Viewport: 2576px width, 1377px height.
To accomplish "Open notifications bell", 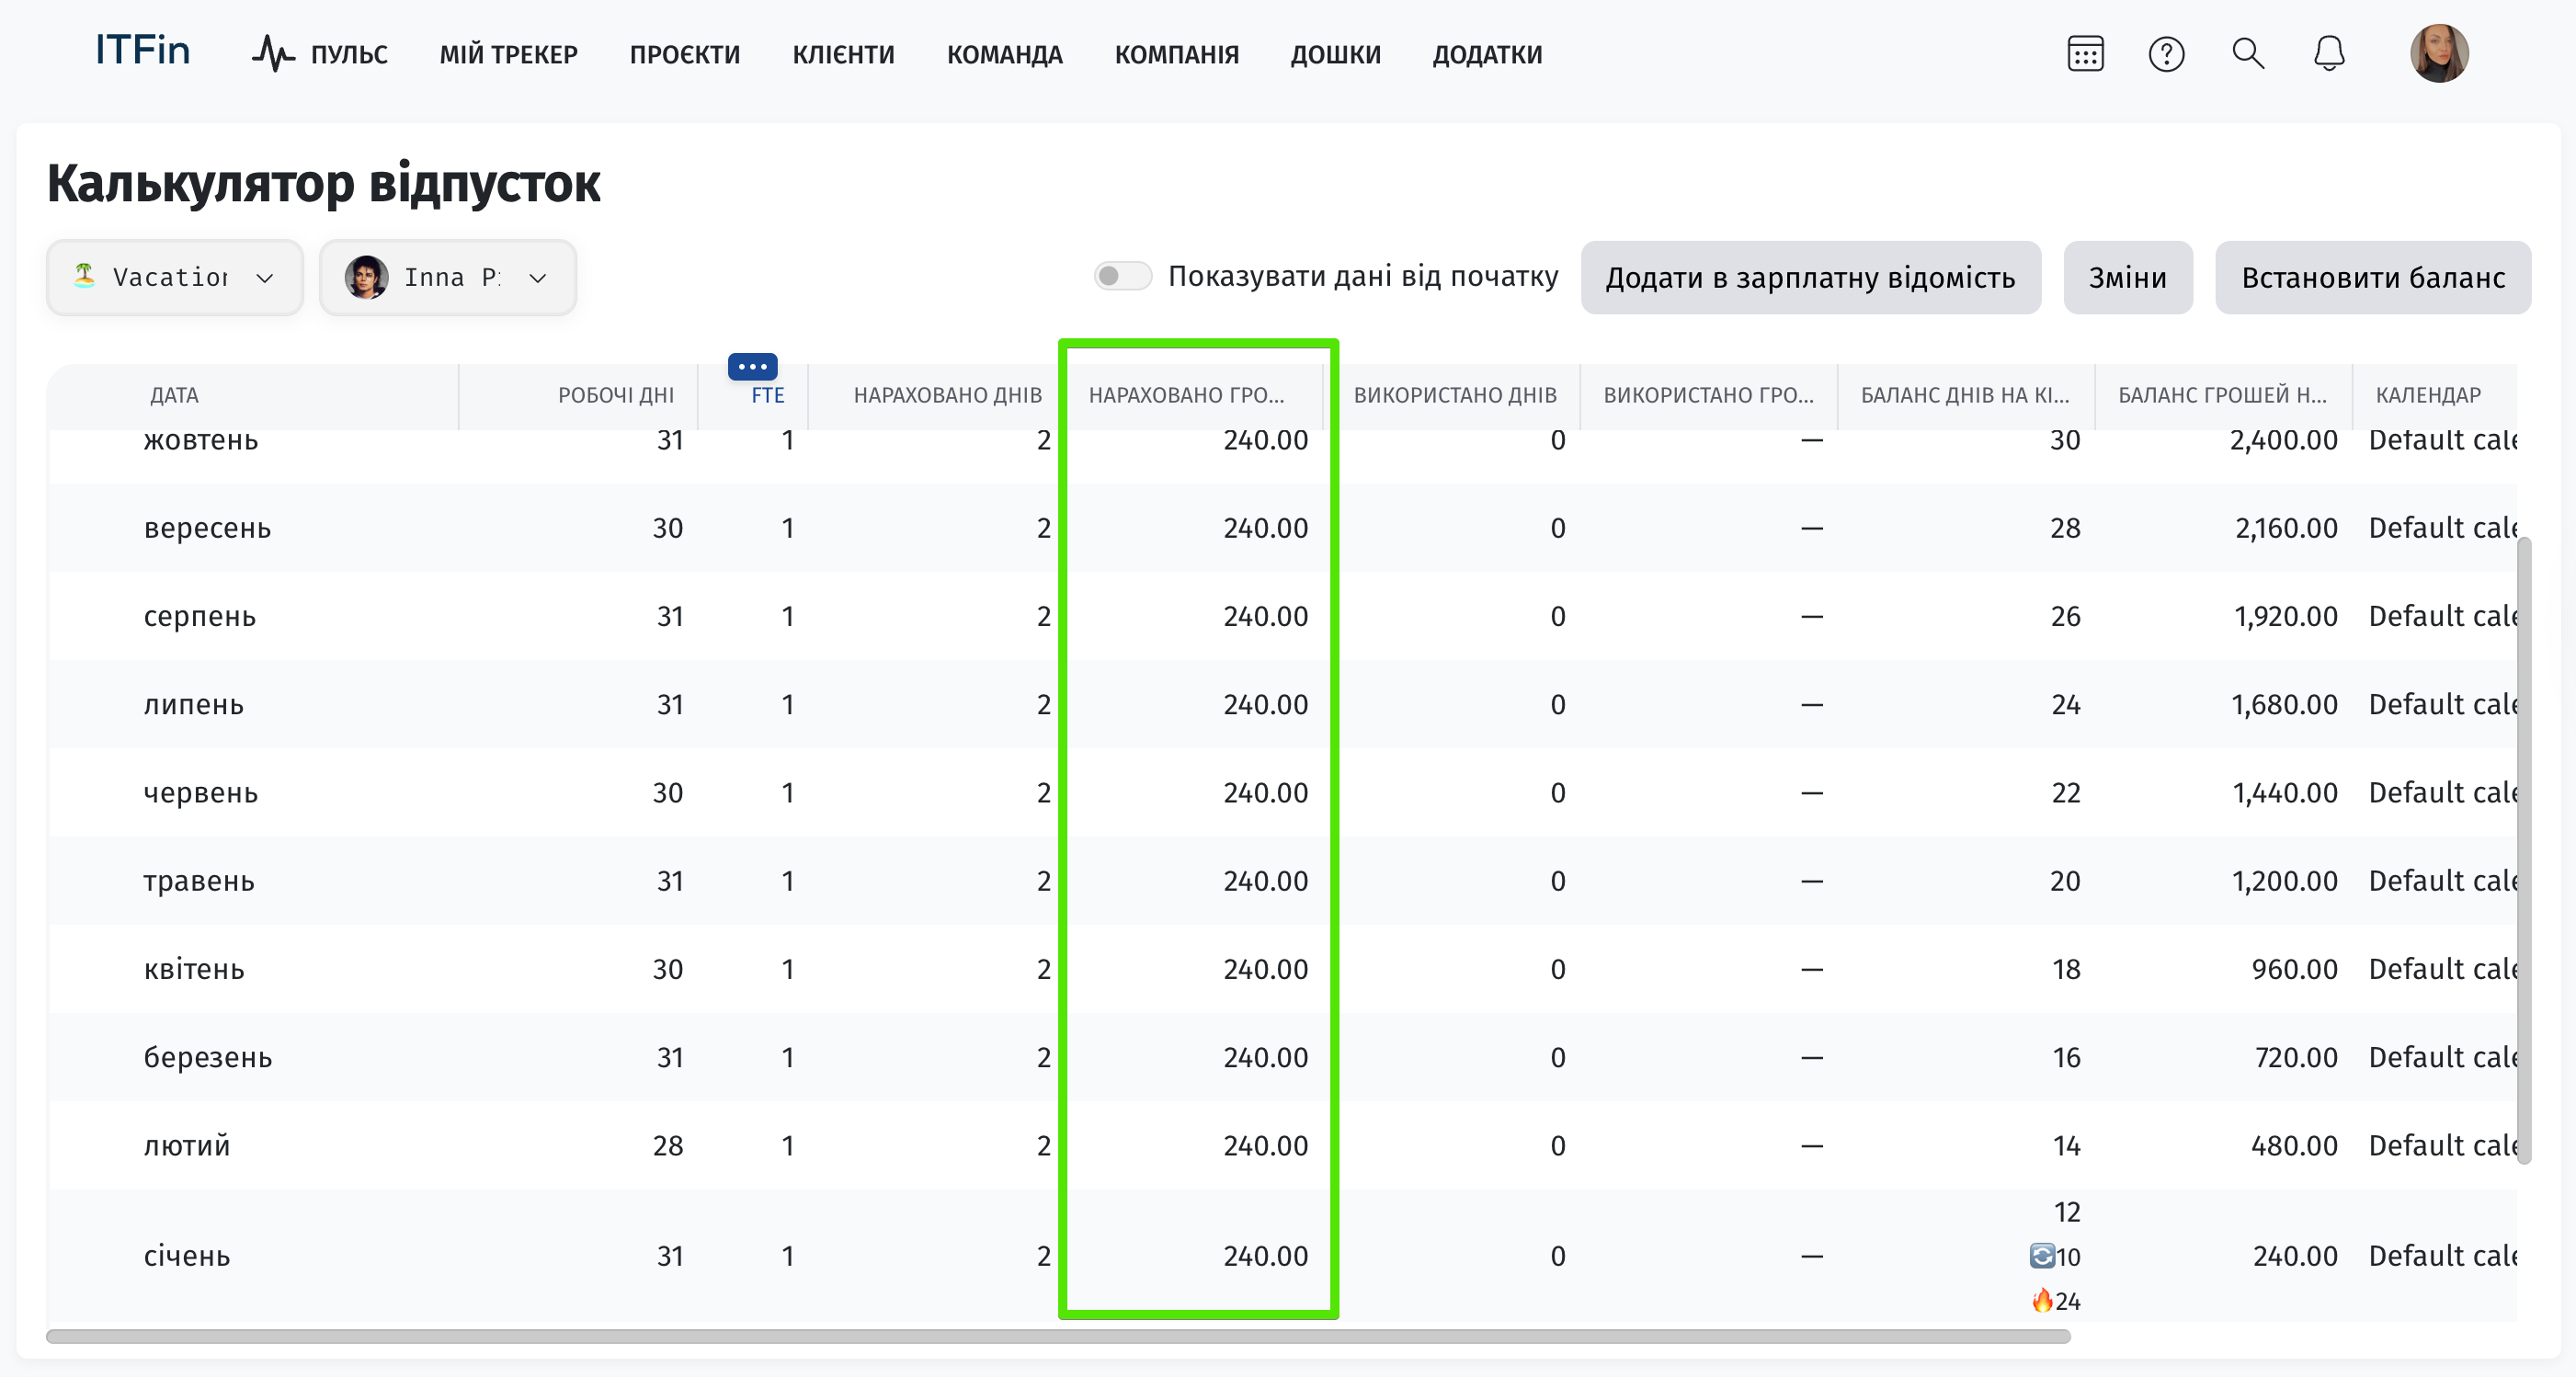I will [x=2329, y=54].
